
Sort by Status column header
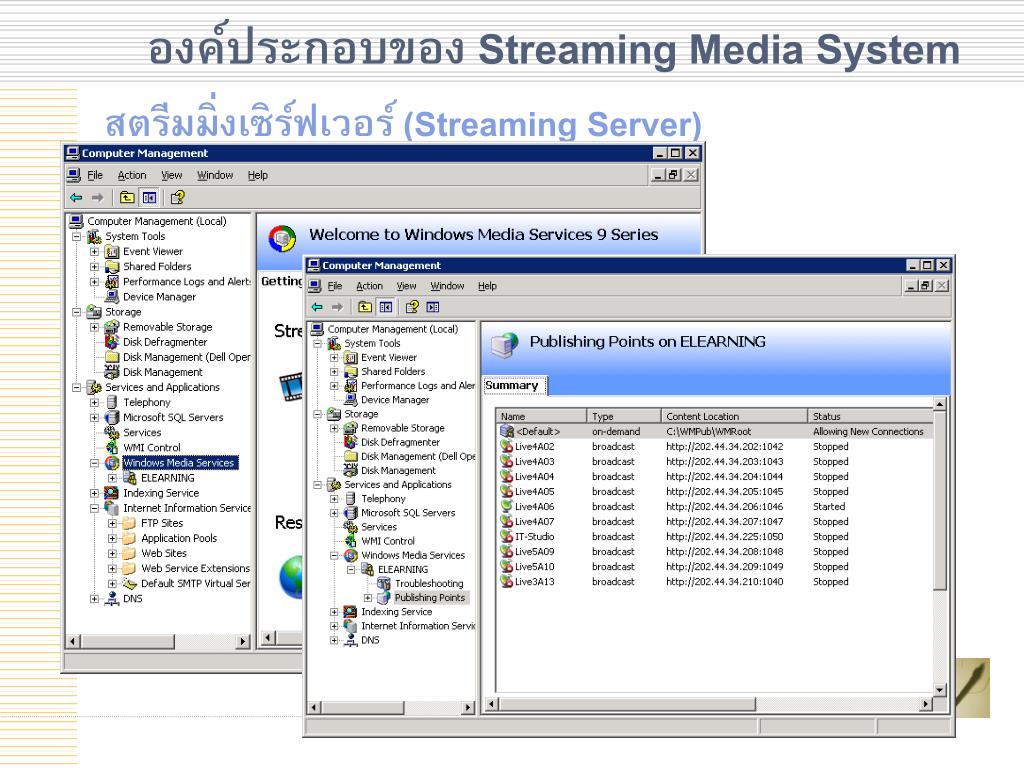click(870, 416)
